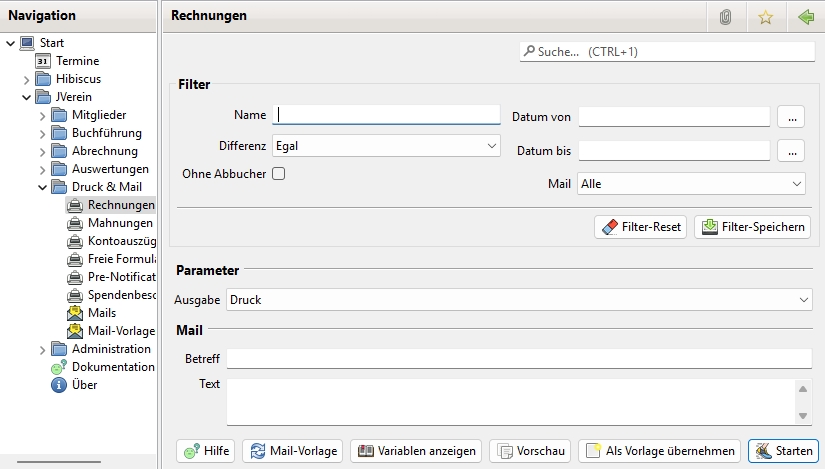Image resolution: width=825 pixels, height=469 pixels.
Task: Click the Filter-Reset button
Action: pyautogui.click(x=640, y=227)
